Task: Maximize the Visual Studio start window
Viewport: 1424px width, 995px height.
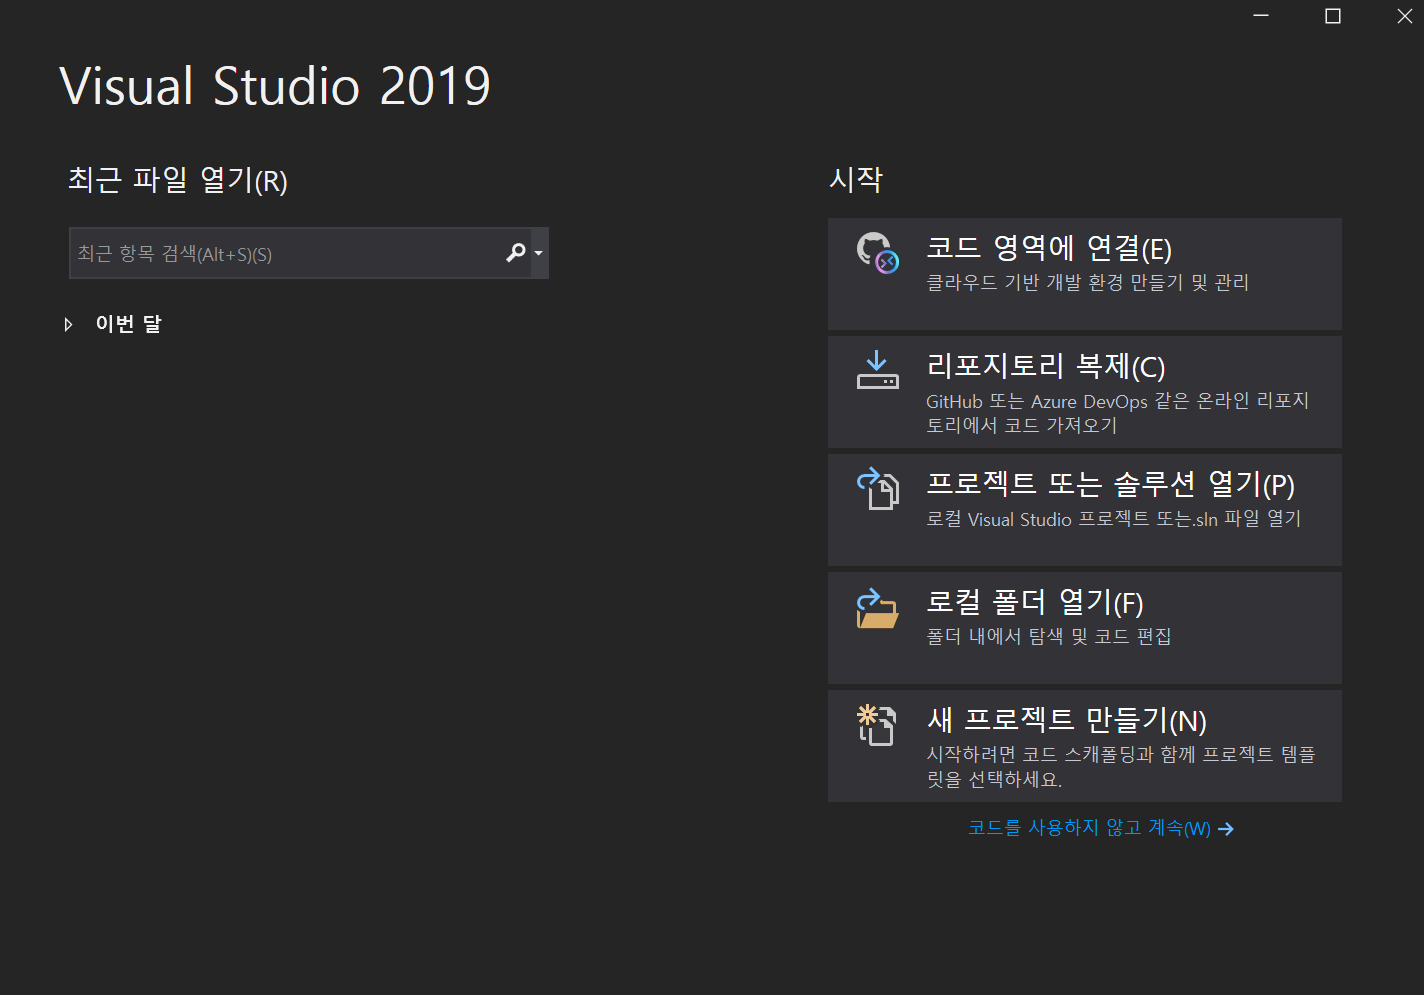Action: tap(1333, 16)
